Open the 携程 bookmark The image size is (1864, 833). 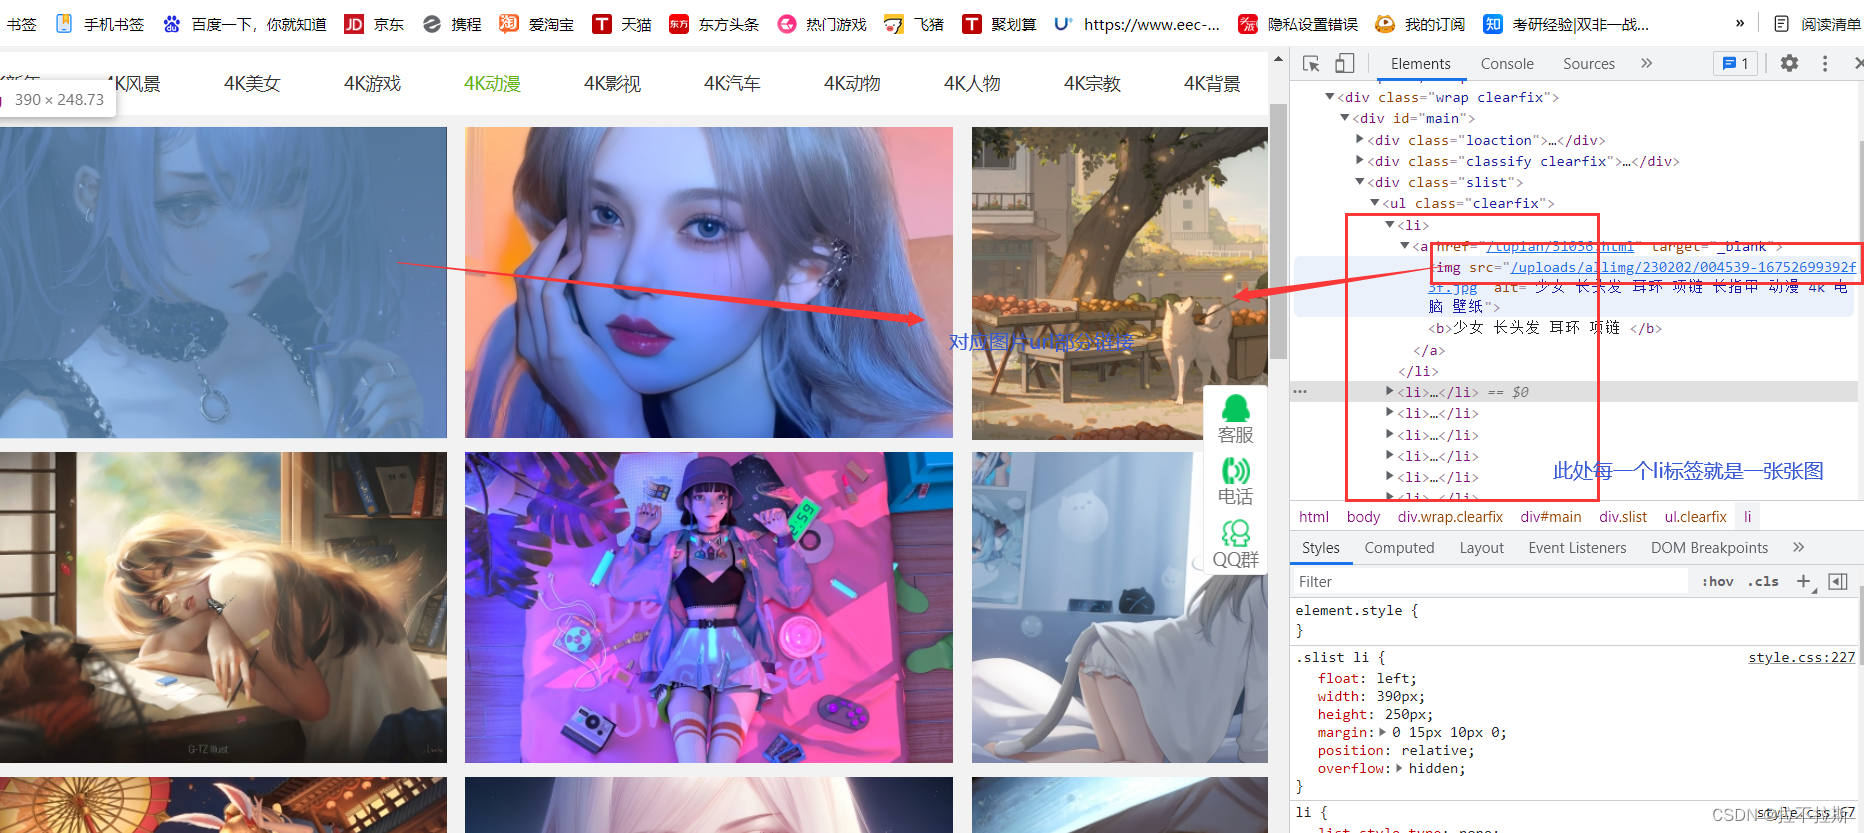452,24
